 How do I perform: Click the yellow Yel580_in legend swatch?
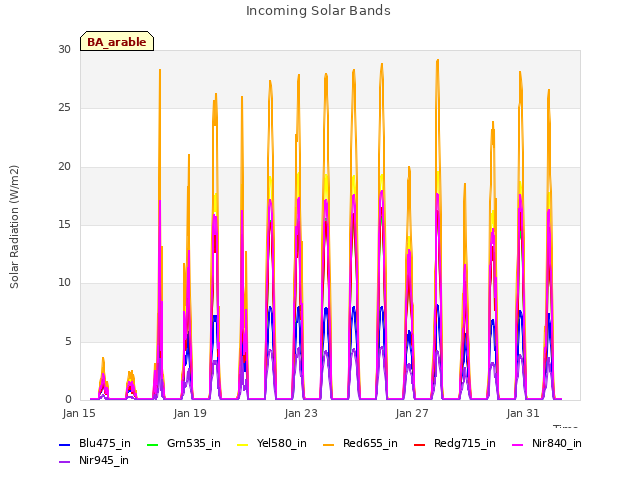[x=242, y=444]
